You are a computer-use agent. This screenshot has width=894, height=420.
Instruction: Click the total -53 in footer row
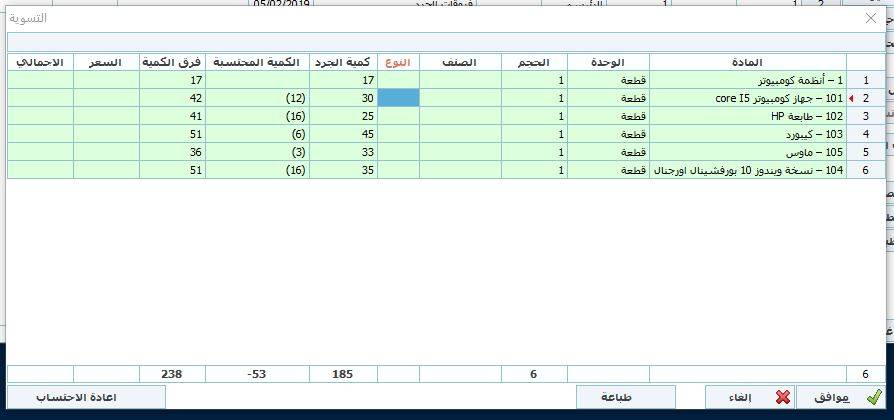click(x=257, y=374)
